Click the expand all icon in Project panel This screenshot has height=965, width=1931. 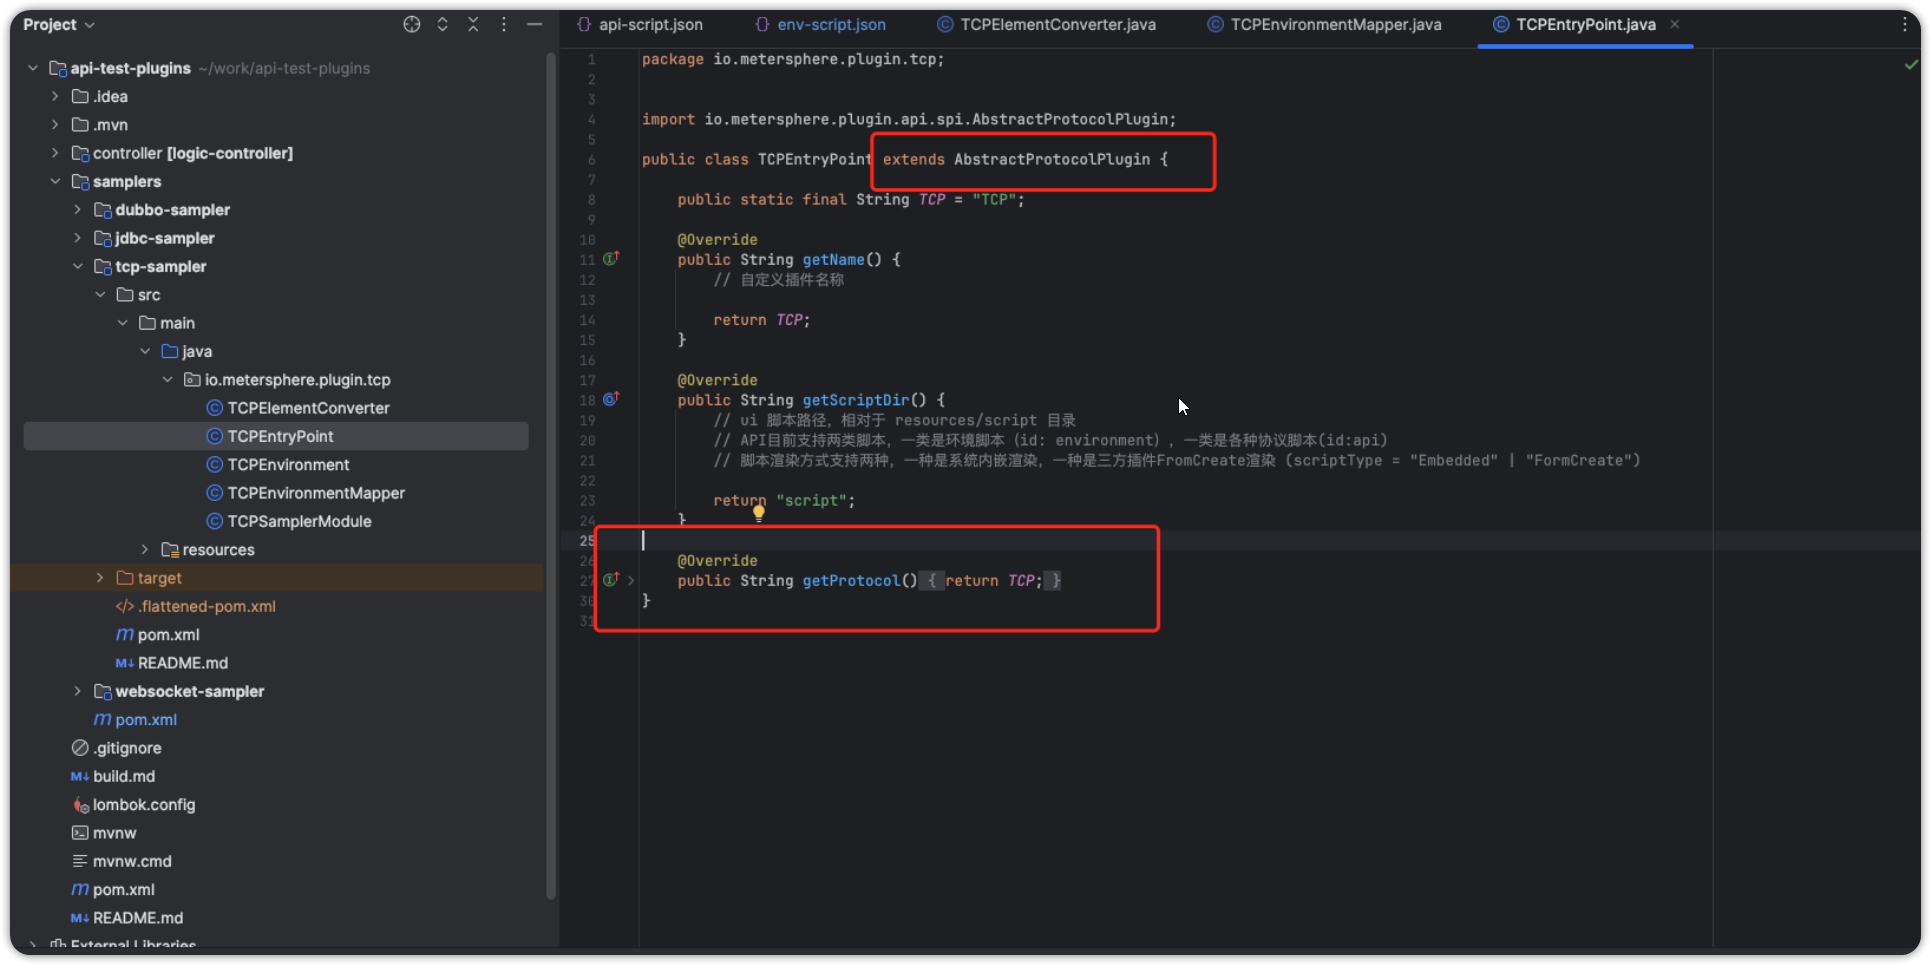pyautogui.click(x=442, y=24)
